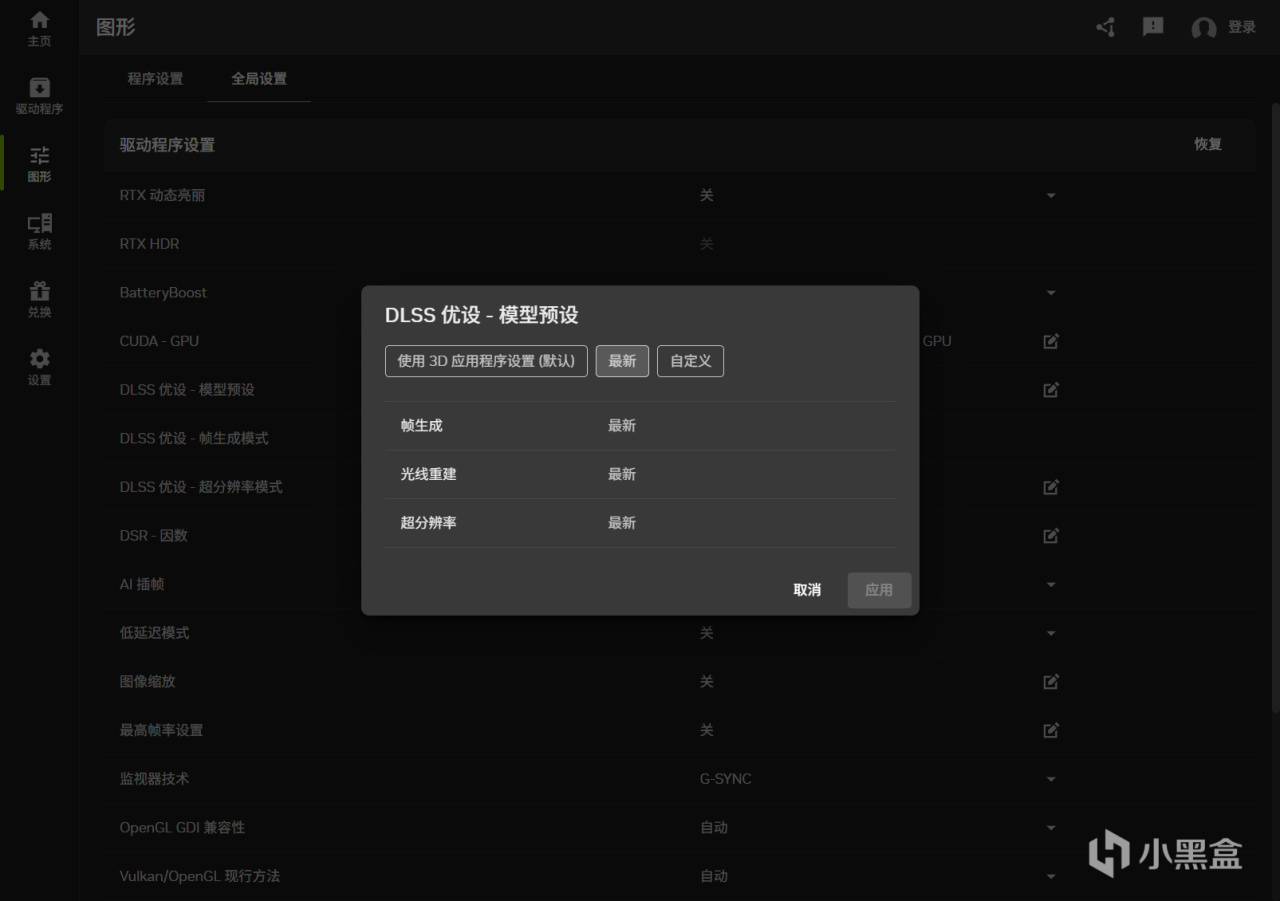The width and height of the screenshot is (1280, 901).
Task: Click the 最新 value beside 帧生成
Action: click(x=622, y=426)
